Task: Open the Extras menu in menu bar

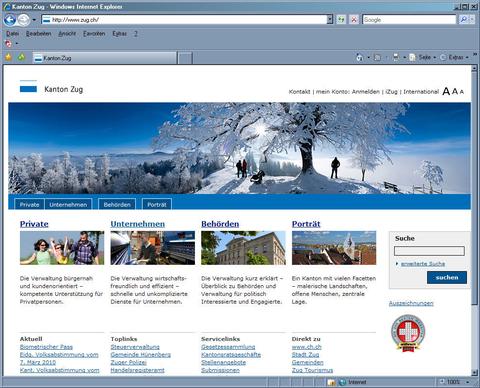Action: 119,34
